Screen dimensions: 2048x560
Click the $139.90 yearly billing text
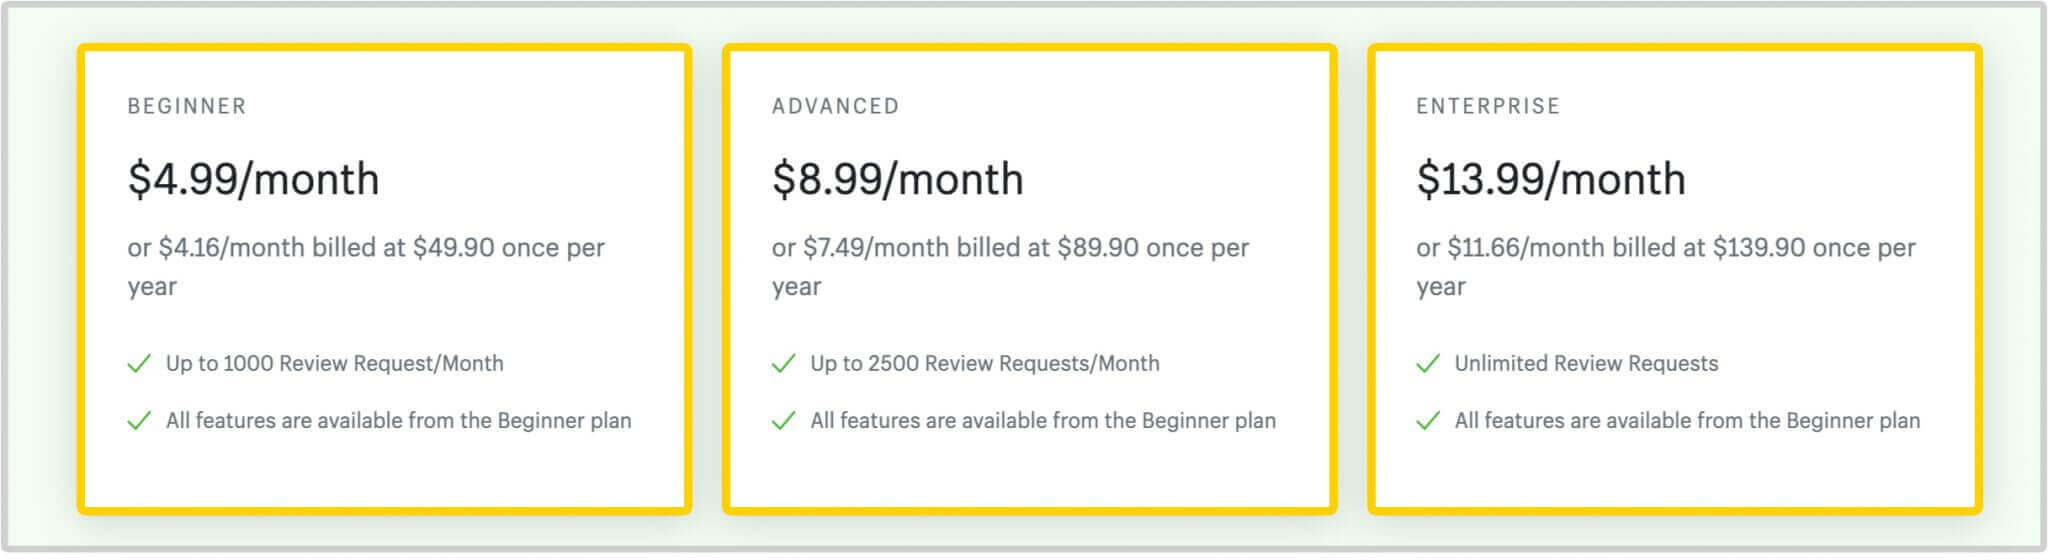point(1666,266)
